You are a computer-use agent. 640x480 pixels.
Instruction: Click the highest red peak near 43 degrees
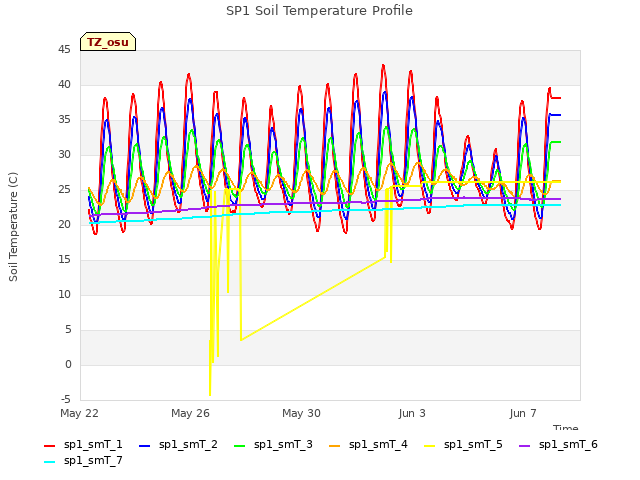383,65
